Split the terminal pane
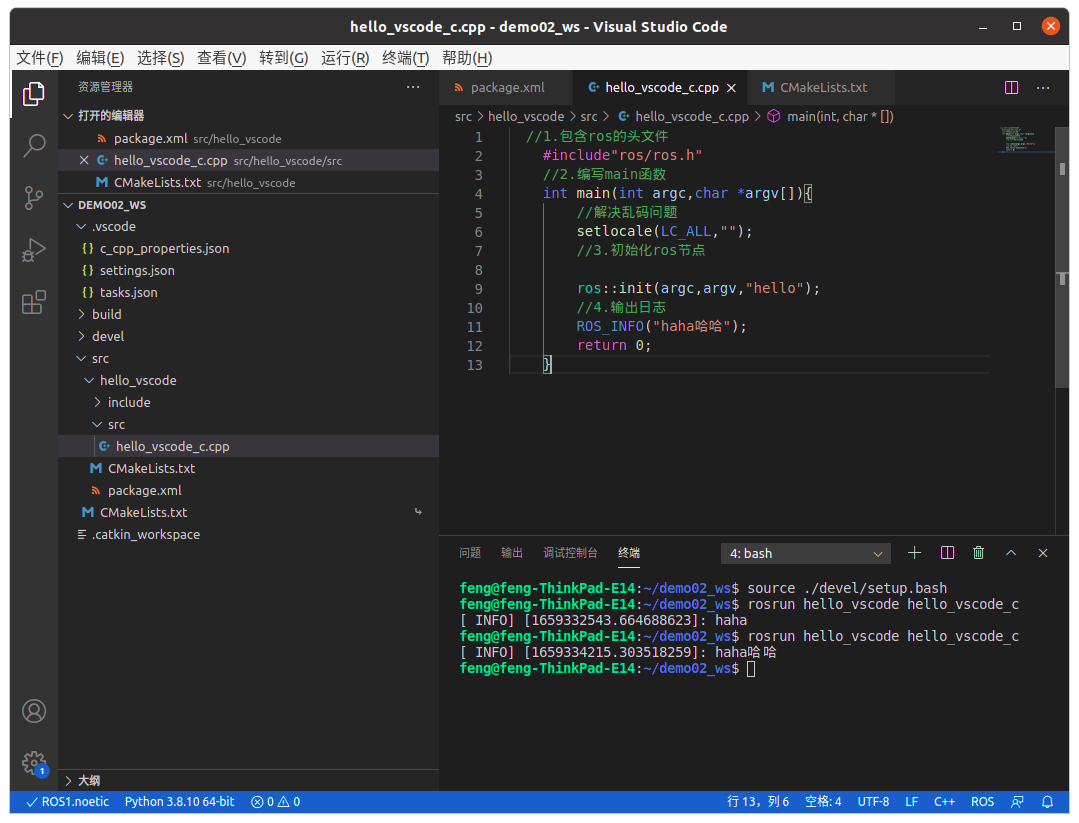The height and width of the screenshot is (823, 1079). click(x=947, y=553)
